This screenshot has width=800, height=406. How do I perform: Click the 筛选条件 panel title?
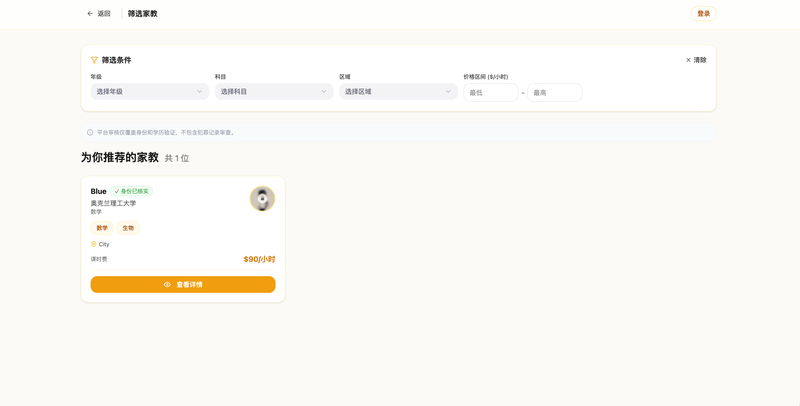116,60
